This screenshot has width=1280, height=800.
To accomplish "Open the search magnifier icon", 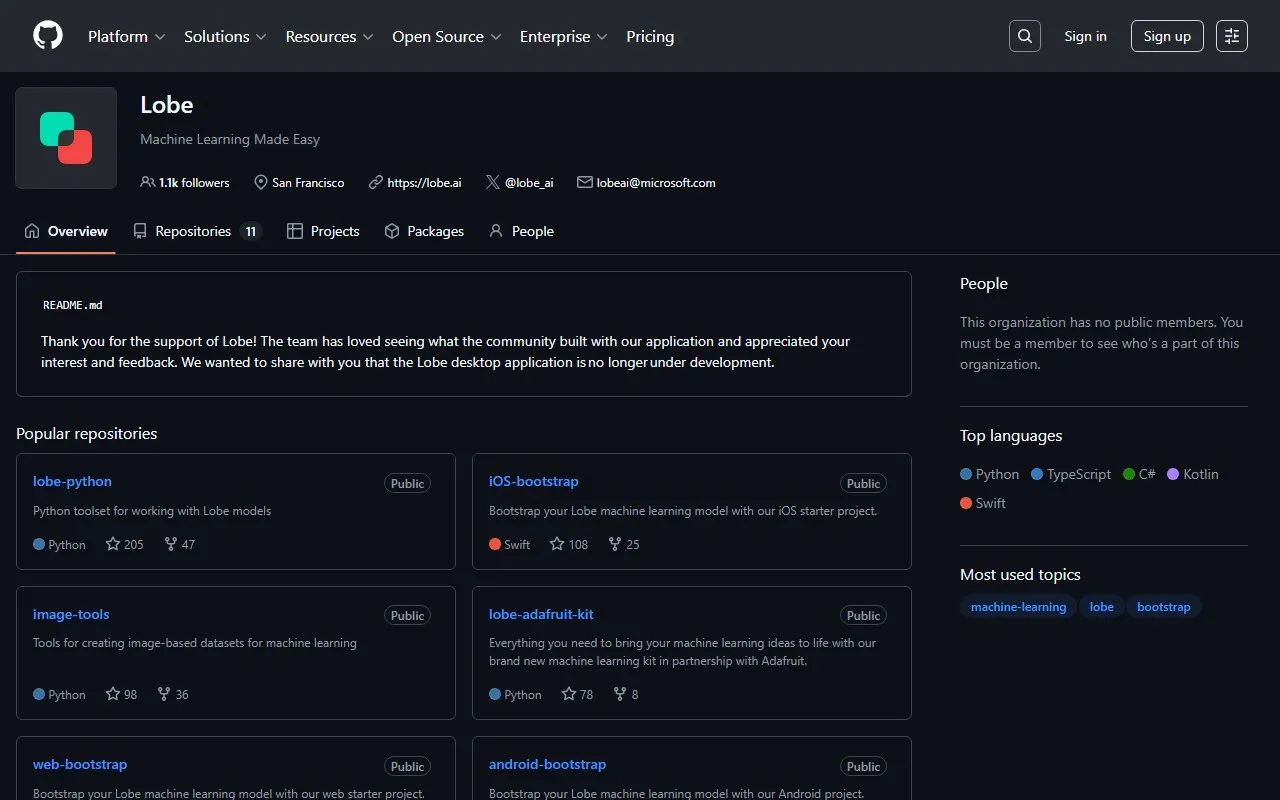I will (x=1025, y=36).
